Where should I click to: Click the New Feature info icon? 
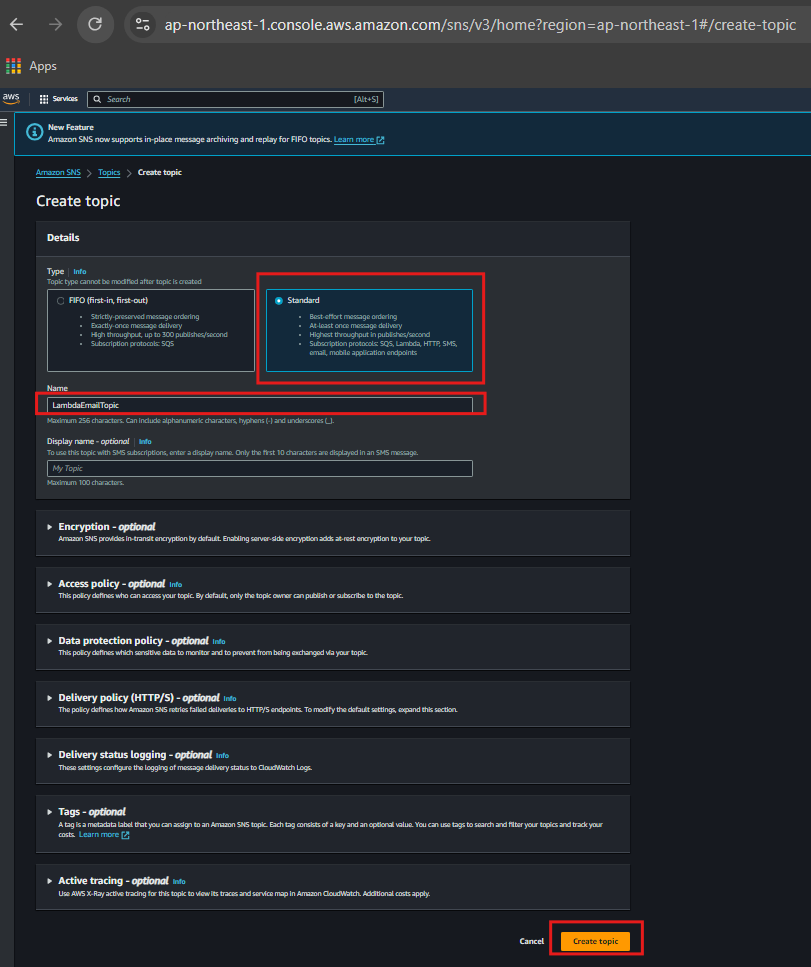click(x=34, y=132)
